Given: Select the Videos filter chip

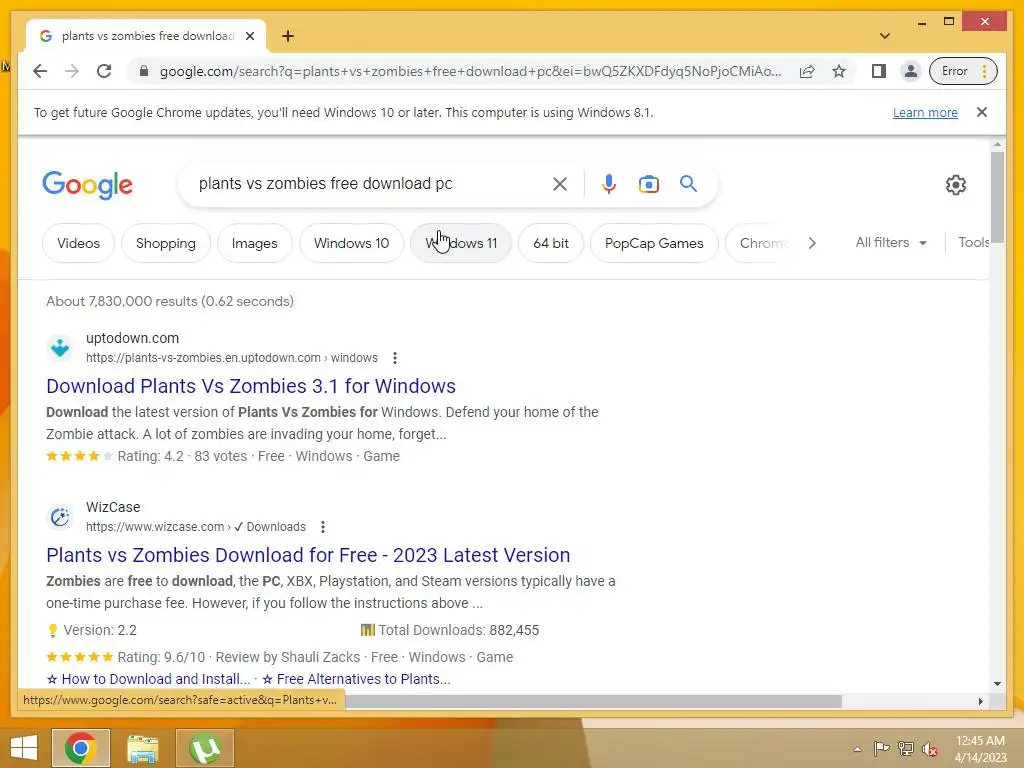Looking at the screenshot, I should click(78, 243).
